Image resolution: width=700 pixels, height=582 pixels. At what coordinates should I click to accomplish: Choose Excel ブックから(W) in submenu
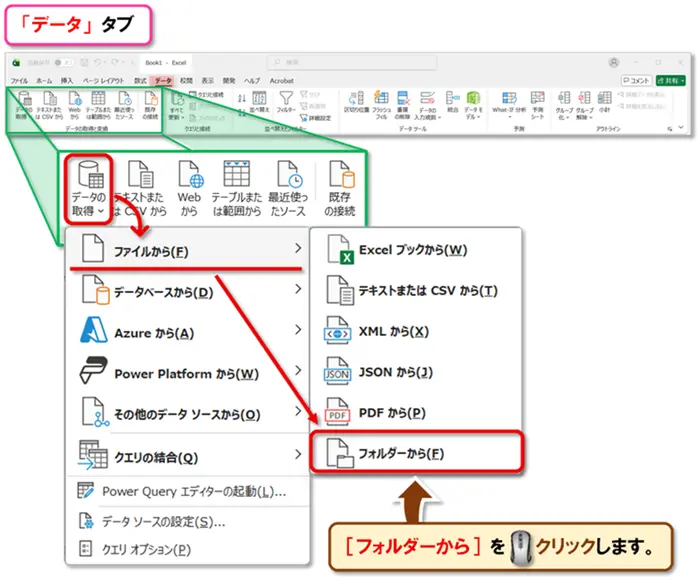pos(416,249)
